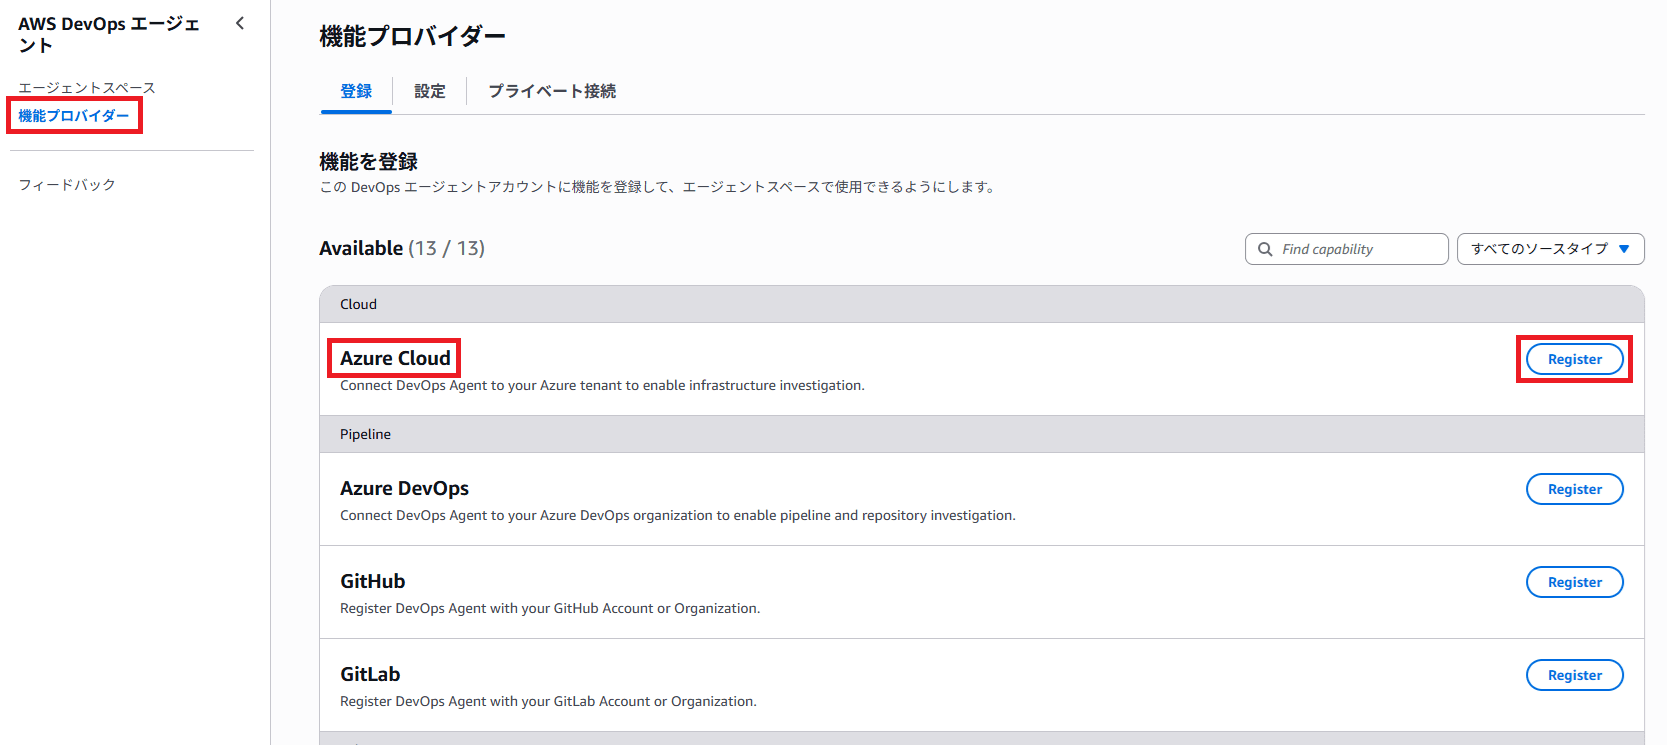Click the 機能を登録 heading
The image size is (1667, 745).
(x=368, y=161)
